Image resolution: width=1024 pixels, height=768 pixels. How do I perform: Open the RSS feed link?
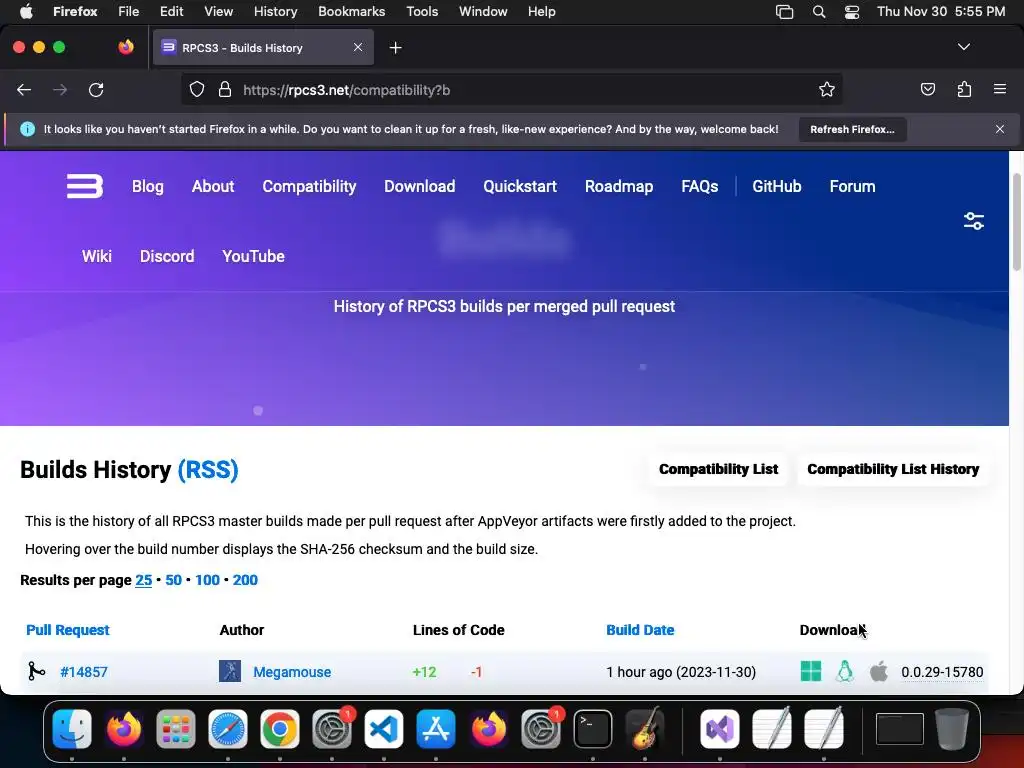pos(208,470)
